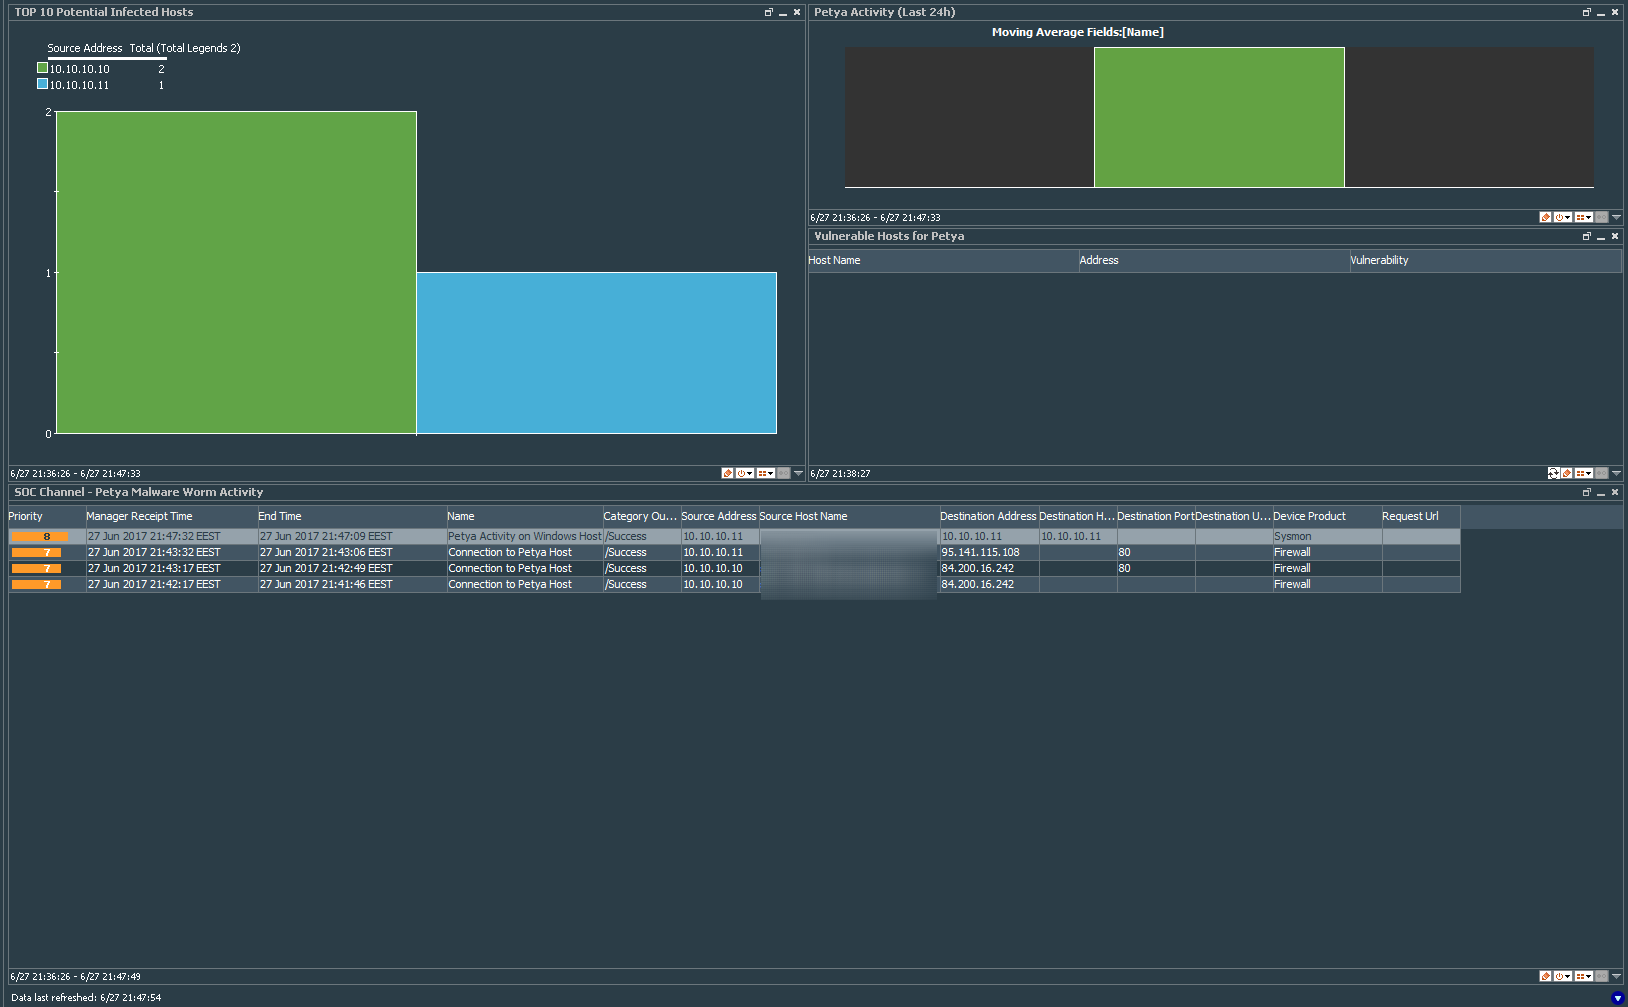The image size is (1628, 1007).
Task: Click refresh icon in Vulnerable Hosts panel
Action: click(1553, 473)
